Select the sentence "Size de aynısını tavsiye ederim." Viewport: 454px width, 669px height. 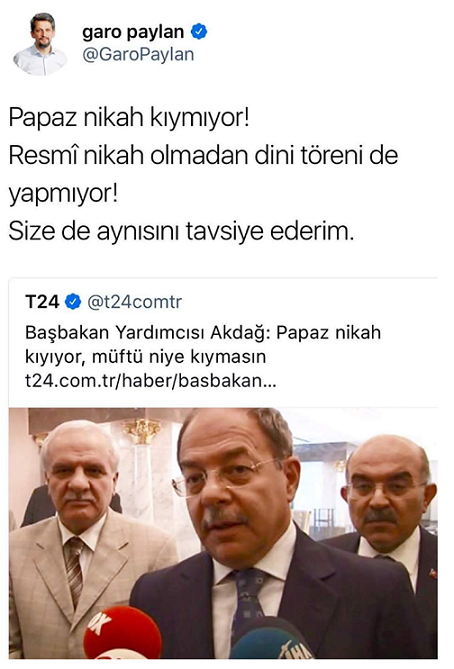[181, 232]
